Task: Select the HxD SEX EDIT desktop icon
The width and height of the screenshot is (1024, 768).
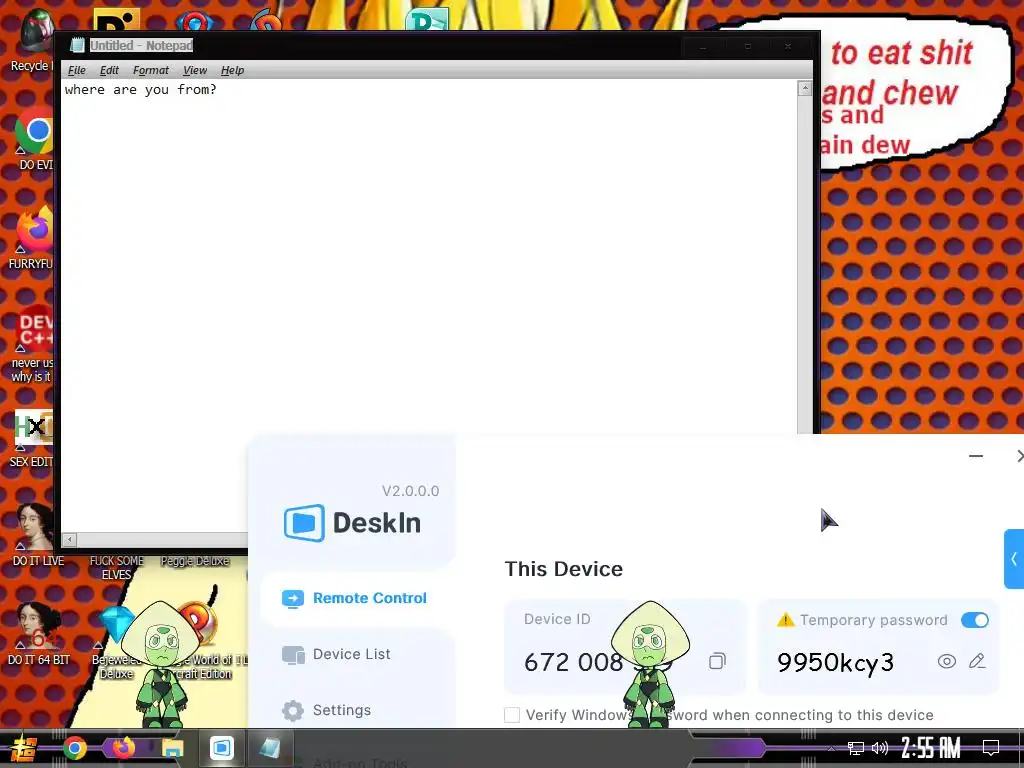Action: click(x=33, y=438)
